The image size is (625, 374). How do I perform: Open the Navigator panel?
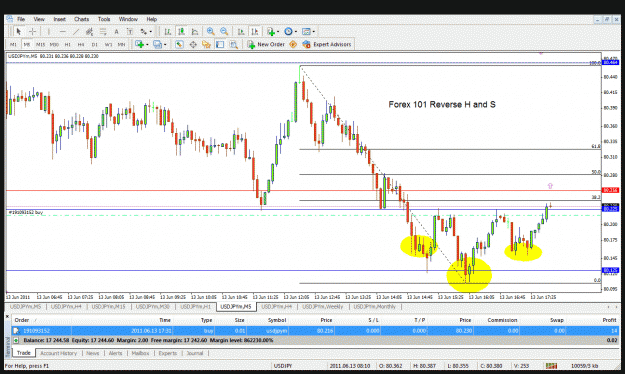[206, 44]
